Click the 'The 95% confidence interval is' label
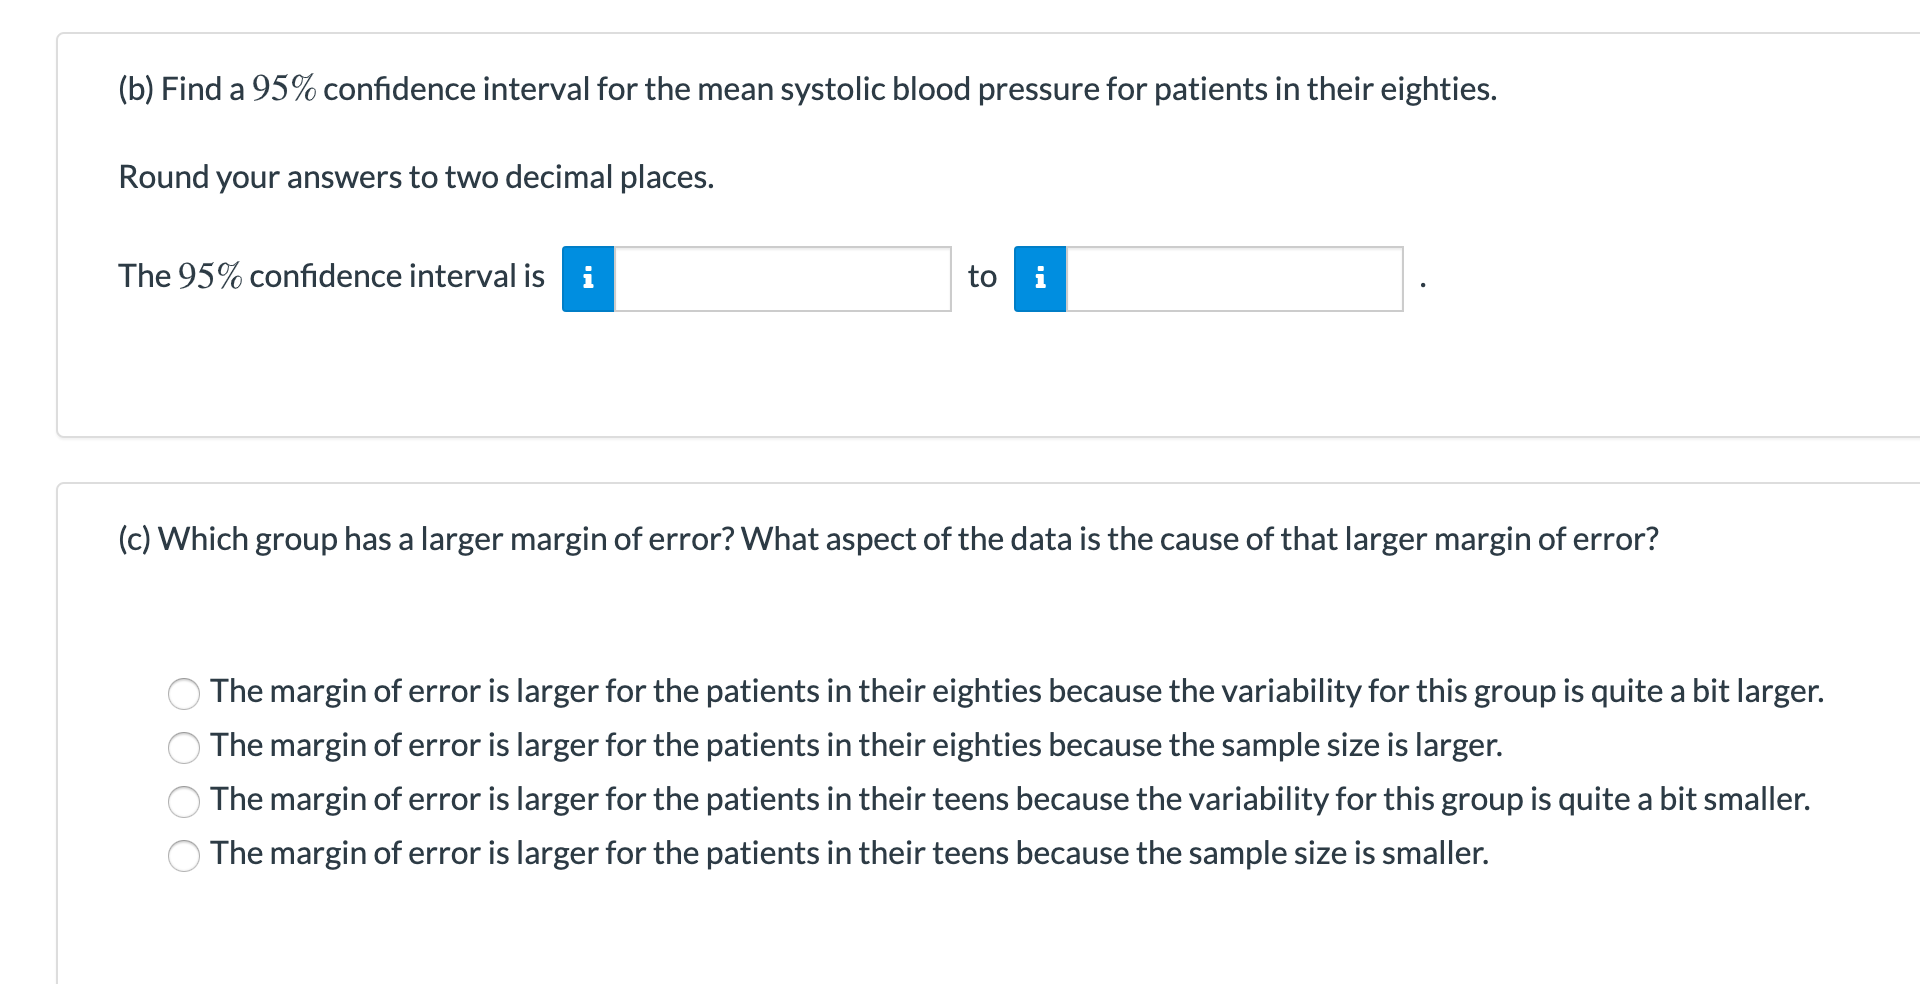1920x984 pixels. point(331,276)
